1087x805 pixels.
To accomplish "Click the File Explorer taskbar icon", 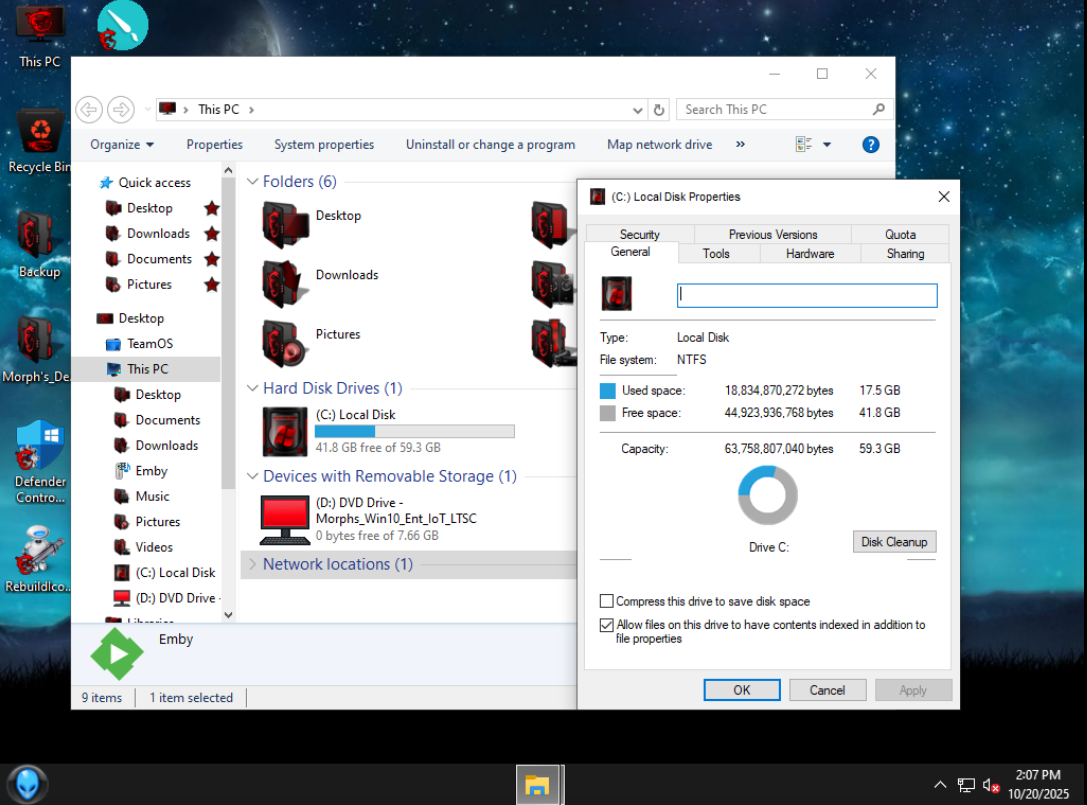I will point(537,785).
